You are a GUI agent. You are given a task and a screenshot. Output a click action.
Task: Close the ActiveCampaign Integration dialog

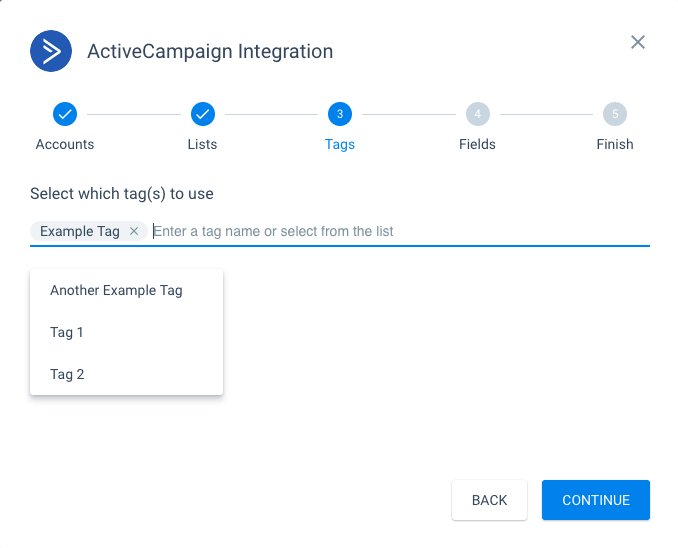(x=637, y=42)
